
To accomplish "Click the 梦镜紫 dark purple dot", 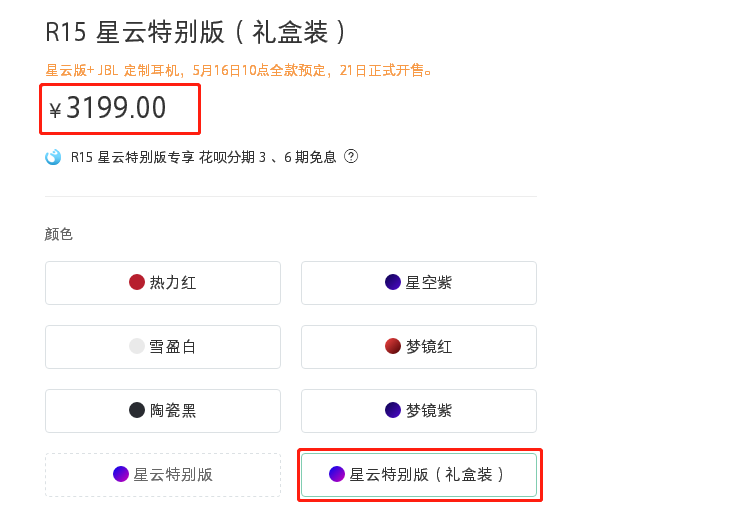I will point(393,411).
